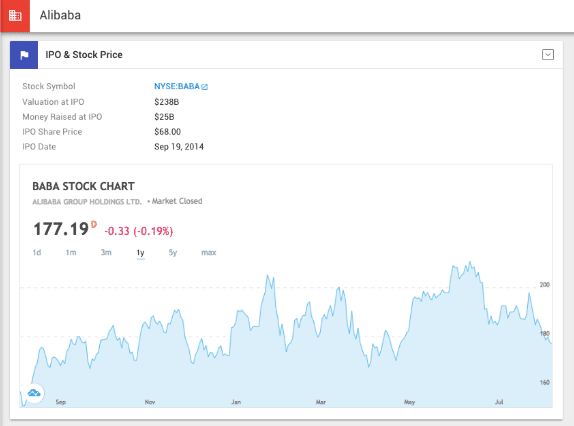Click the Money Raised at IPO label

[x=62, y=117]
